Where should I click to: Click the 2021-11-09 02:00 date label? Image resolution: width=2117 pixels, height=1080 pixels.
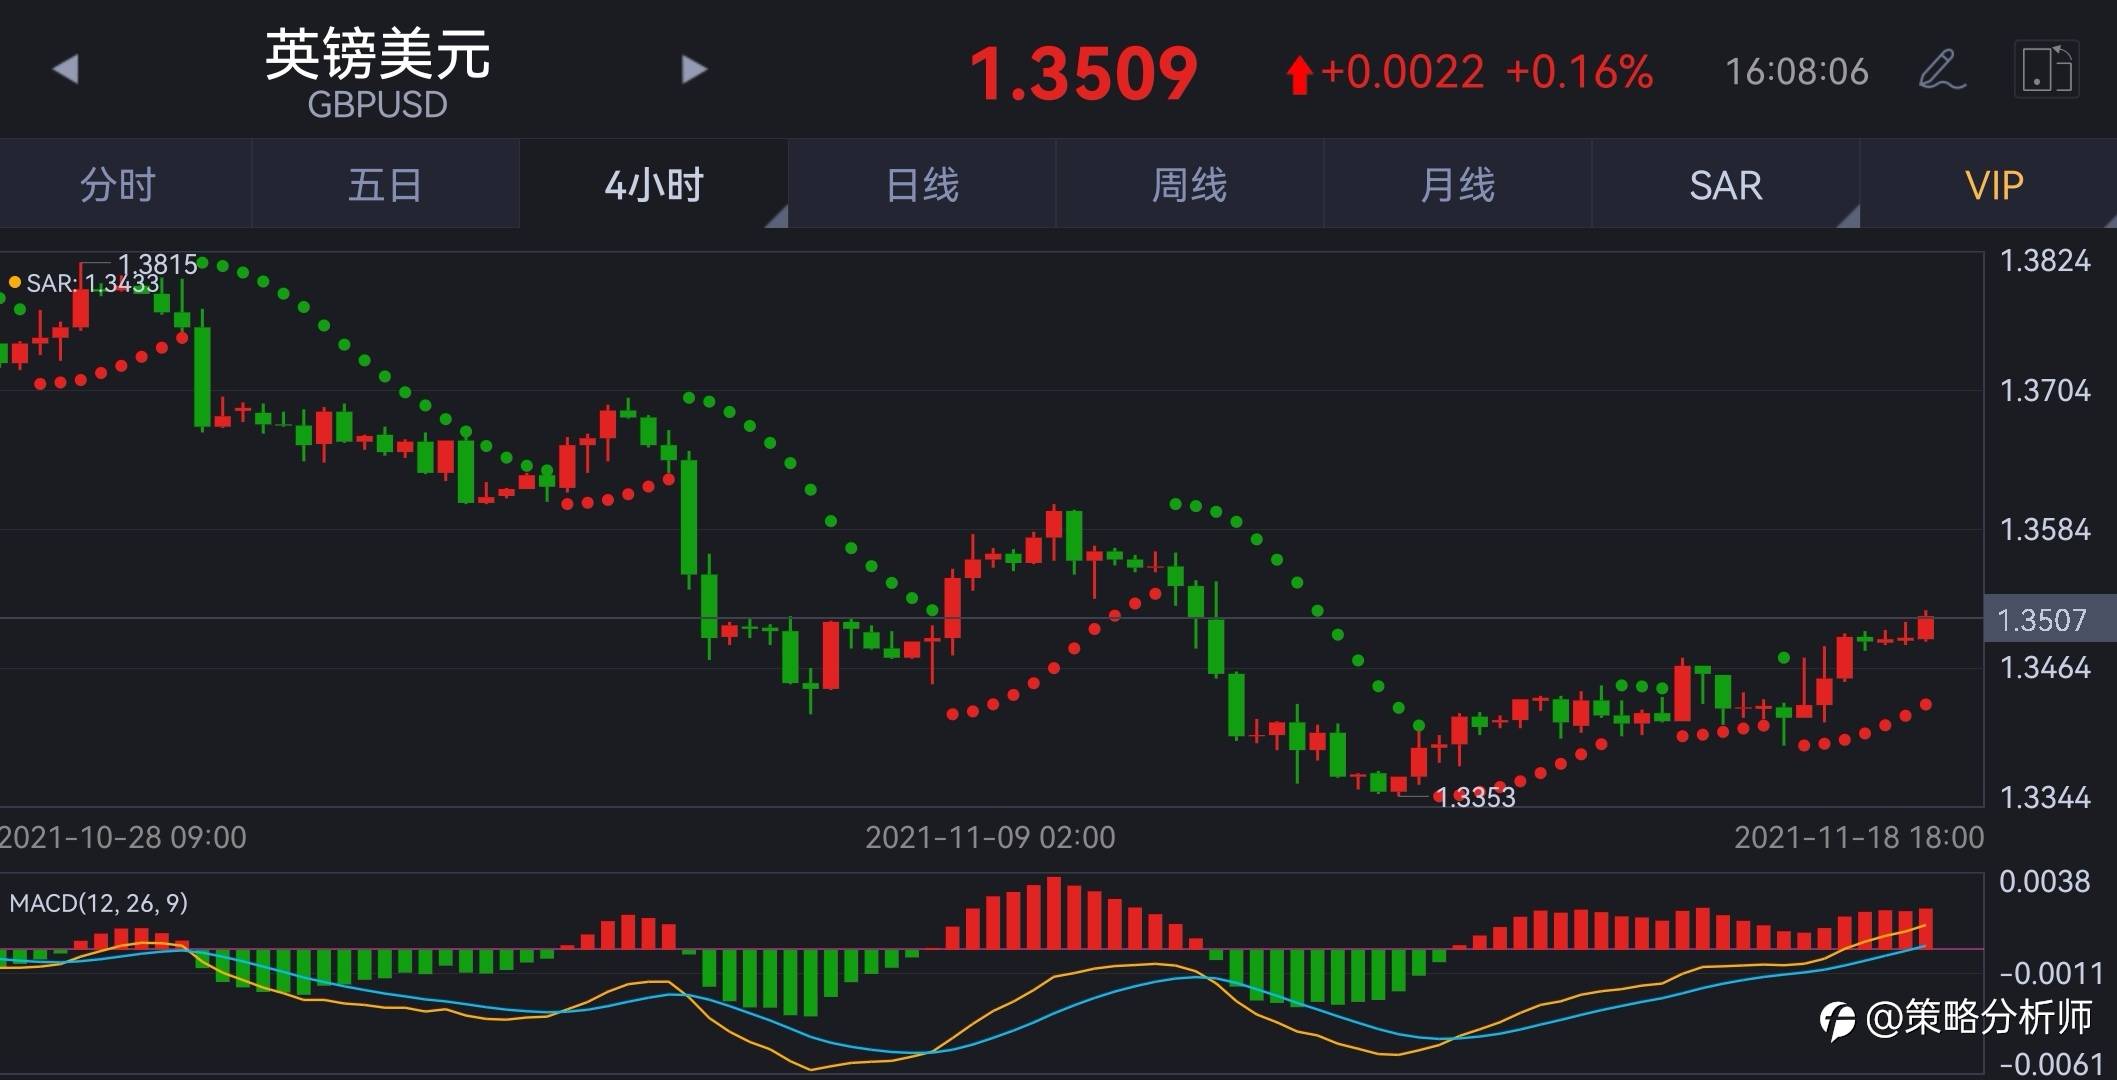tap(990, 837)
